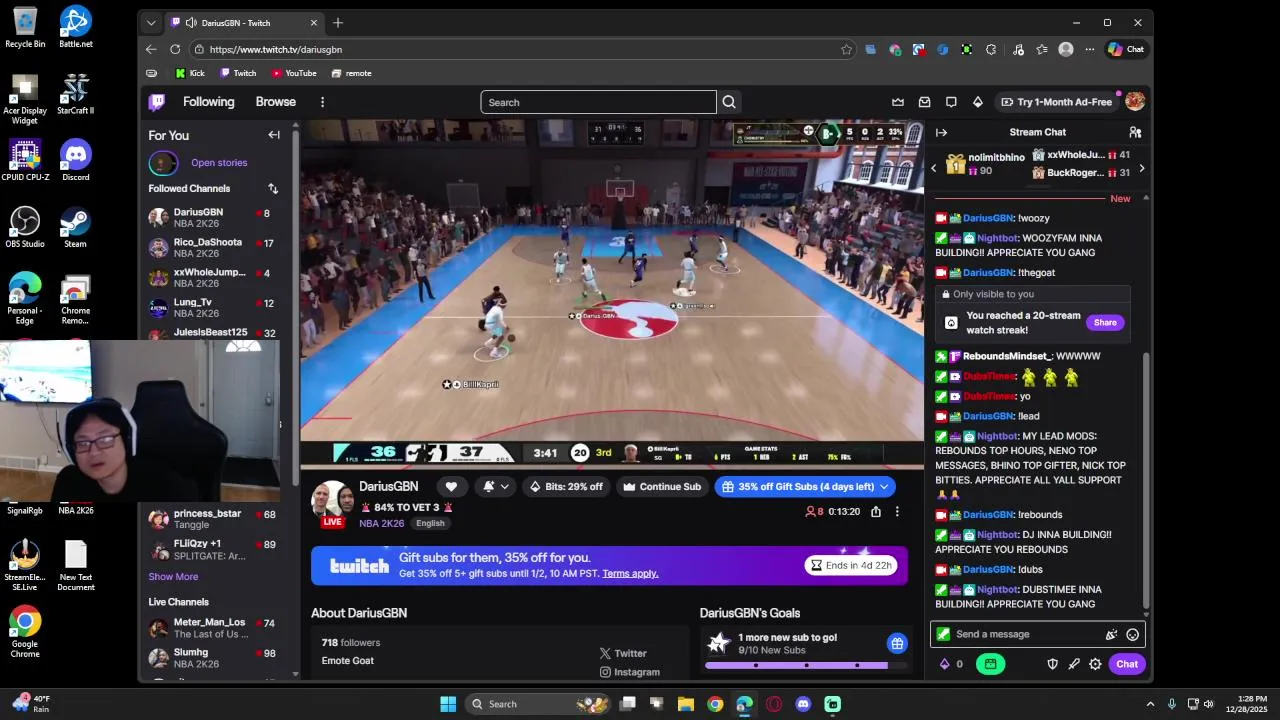This screenshot has width=1280, height=720.
Task: Open the remote bookmark in bookmarks bar
Action: coord(351,73)
